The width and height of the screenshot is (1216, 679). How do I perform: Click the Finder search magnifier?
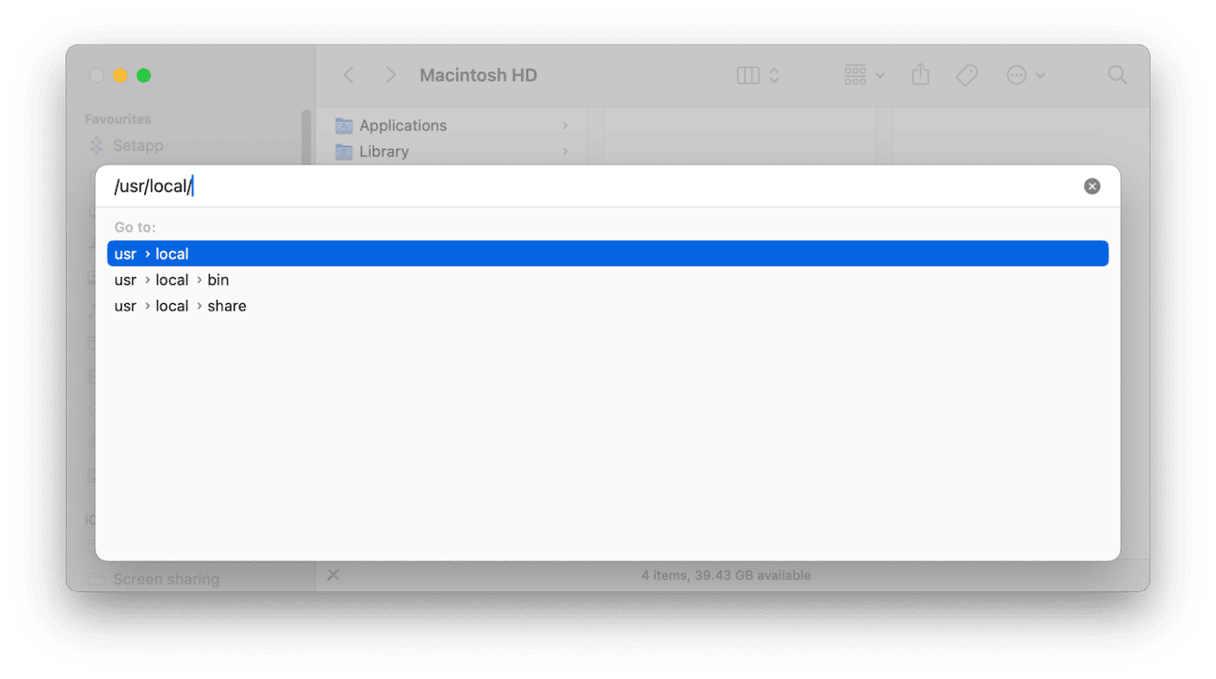point(1117,75)
